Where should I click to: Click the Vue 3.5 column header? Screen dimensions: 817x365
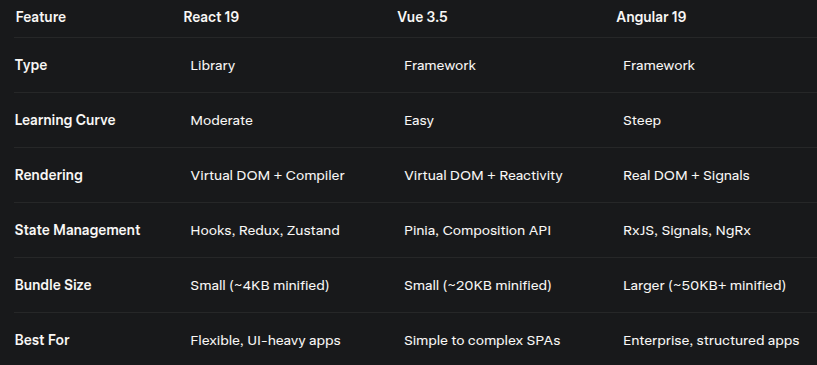pos(422,17)
